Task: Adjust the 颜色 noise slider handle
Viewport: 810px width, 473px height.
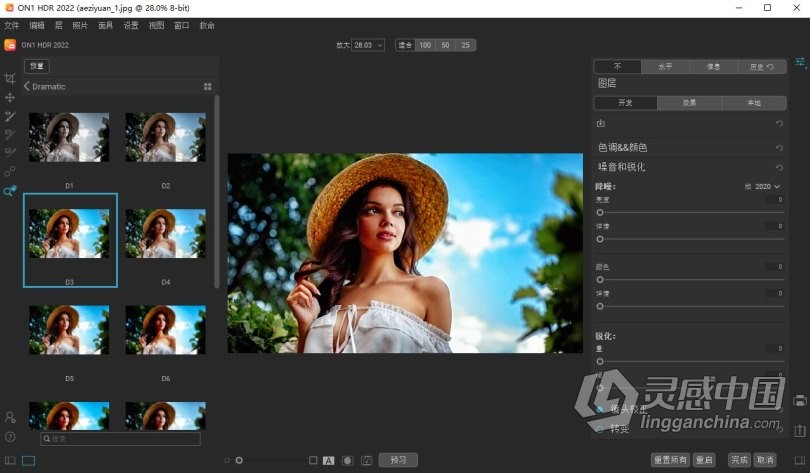Action: (x=600, y=279)
